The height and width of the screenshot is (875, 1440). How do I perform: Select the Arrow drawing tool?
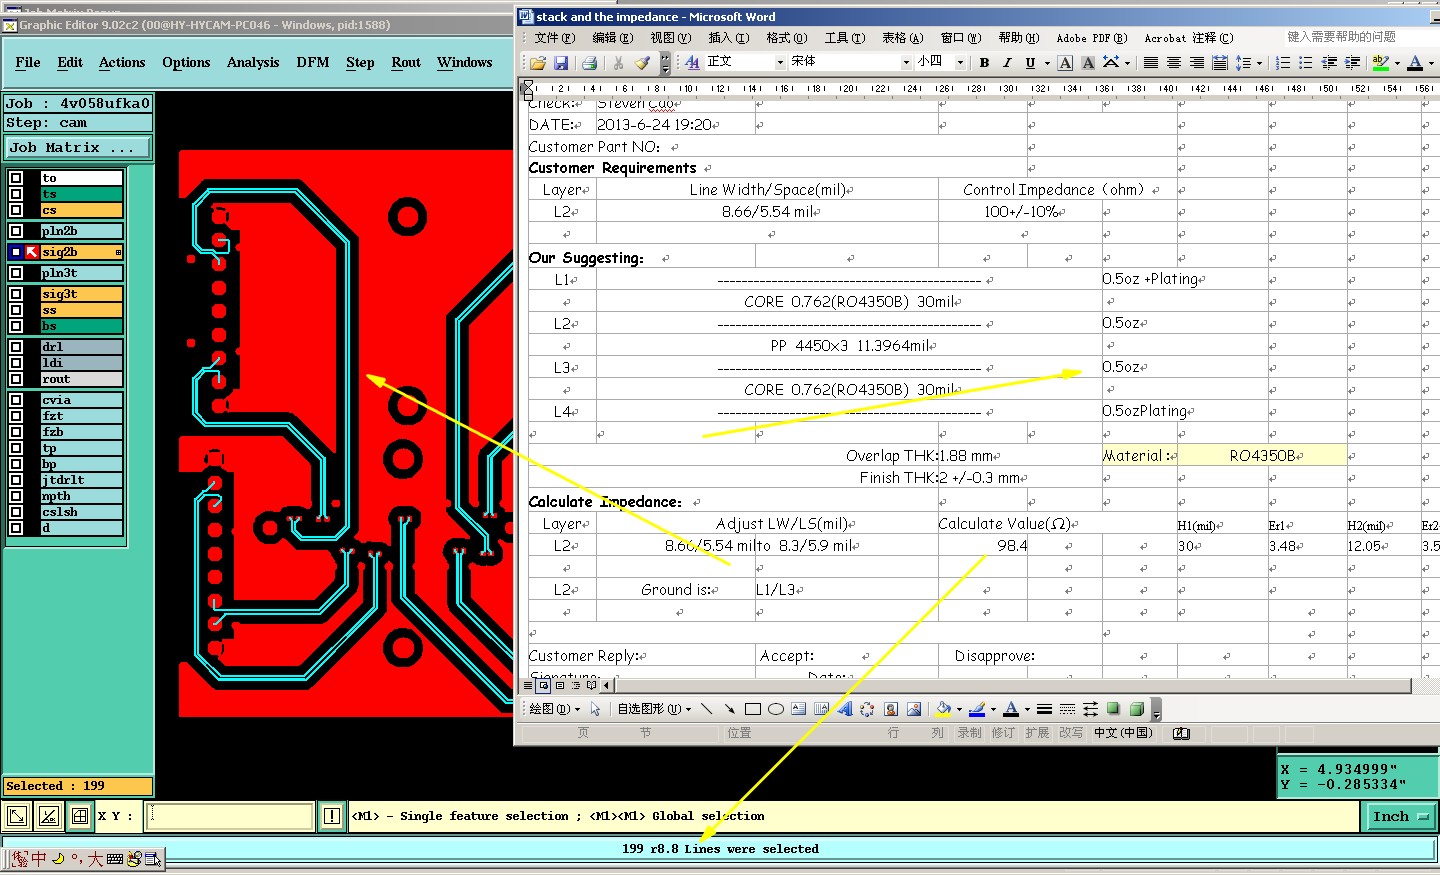(x=730, y=709)
